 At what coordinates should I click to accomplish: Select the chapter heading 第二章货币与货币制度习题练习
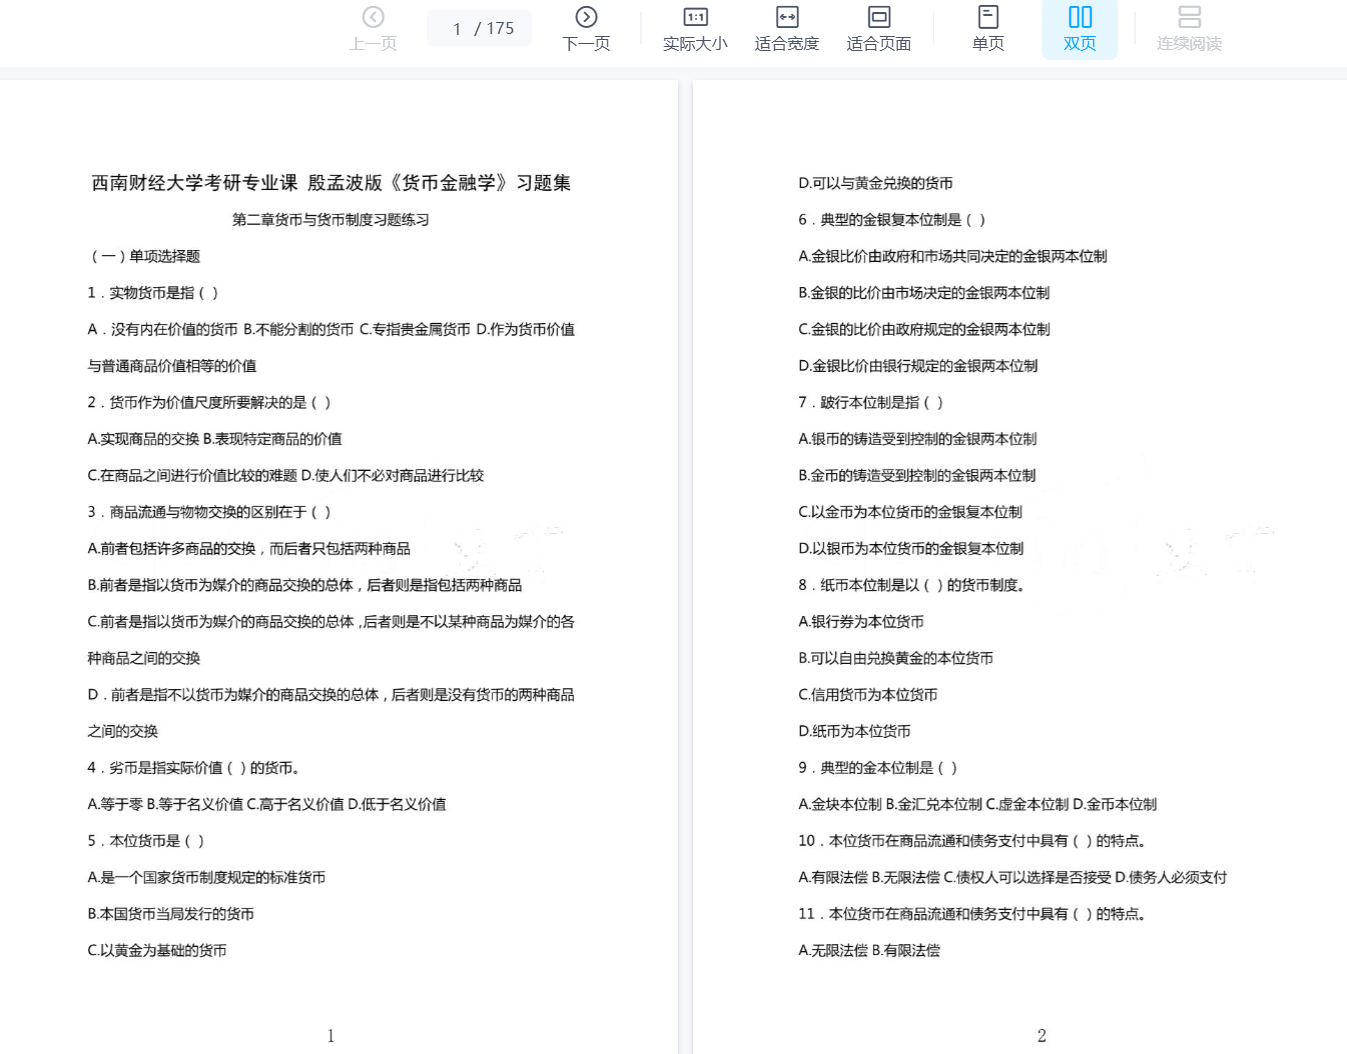pos(331,220)
